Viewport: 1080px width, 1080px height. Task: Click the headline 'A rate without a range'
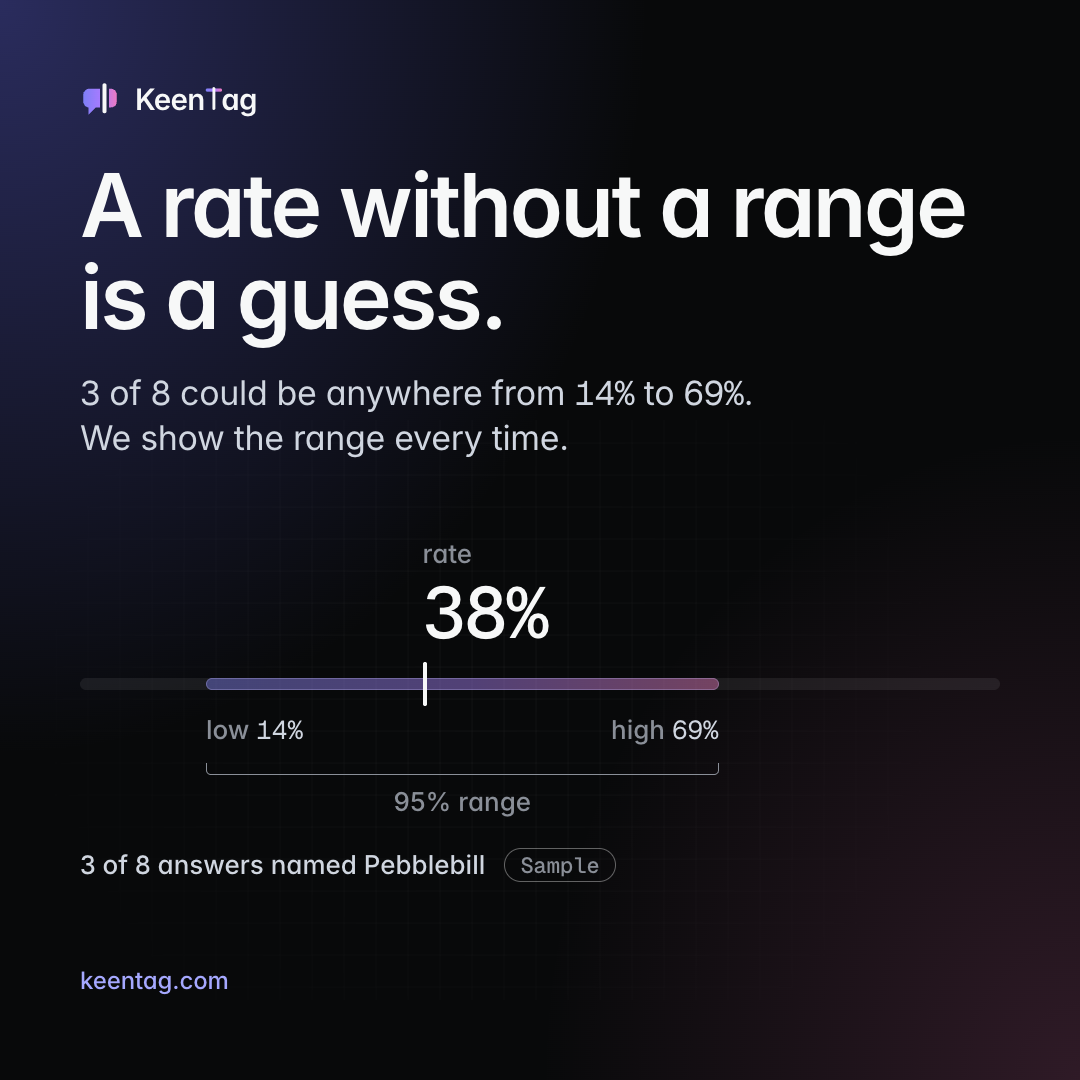(x=523, y=207)
